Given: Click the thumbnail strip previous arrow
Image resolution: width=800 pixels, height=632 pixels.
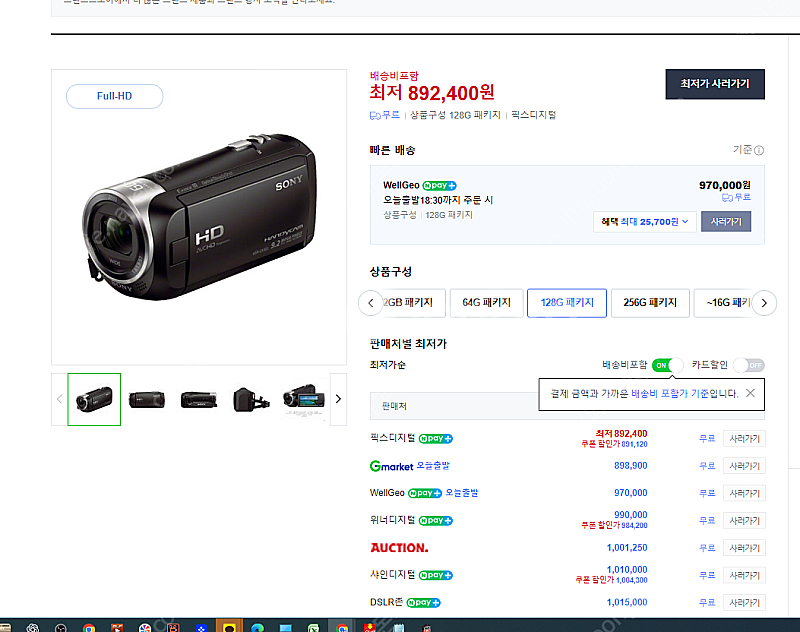Looking at the screenshot, I should [x=59, y=399].
